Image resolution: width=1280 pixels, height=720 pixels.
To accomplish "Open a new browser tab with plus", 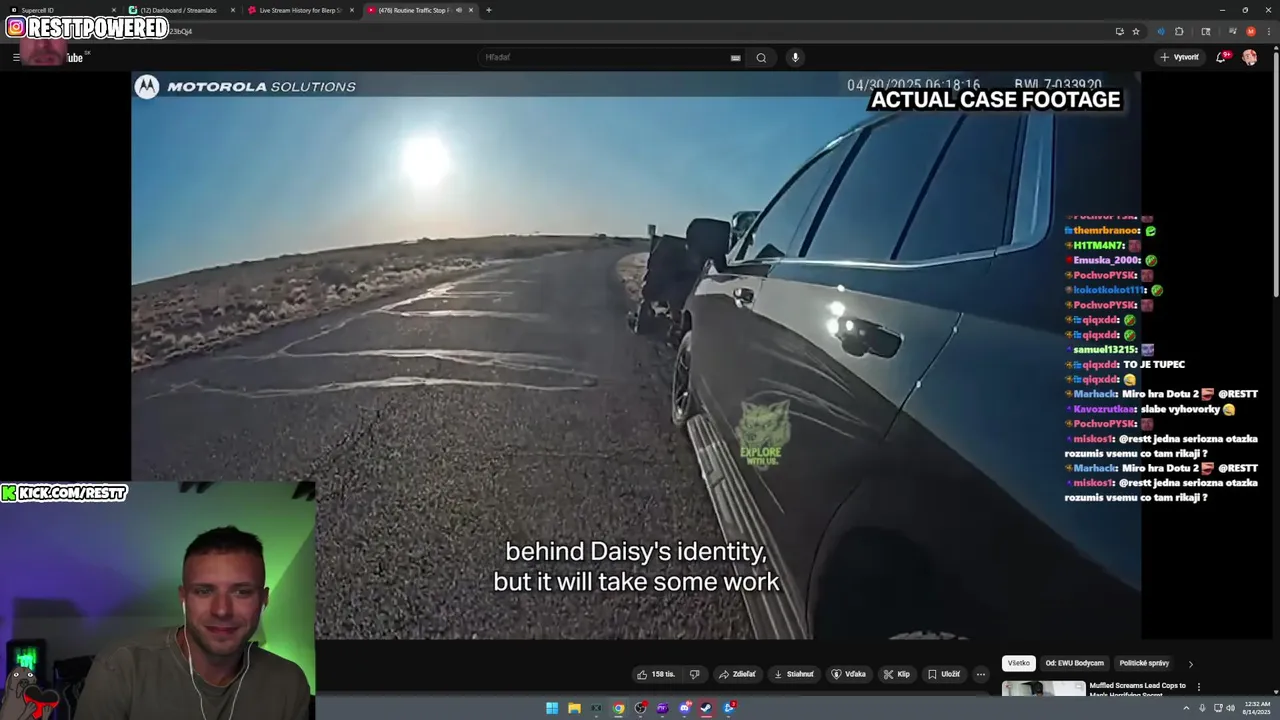I will pyautogui.click(x=488, y=10).
